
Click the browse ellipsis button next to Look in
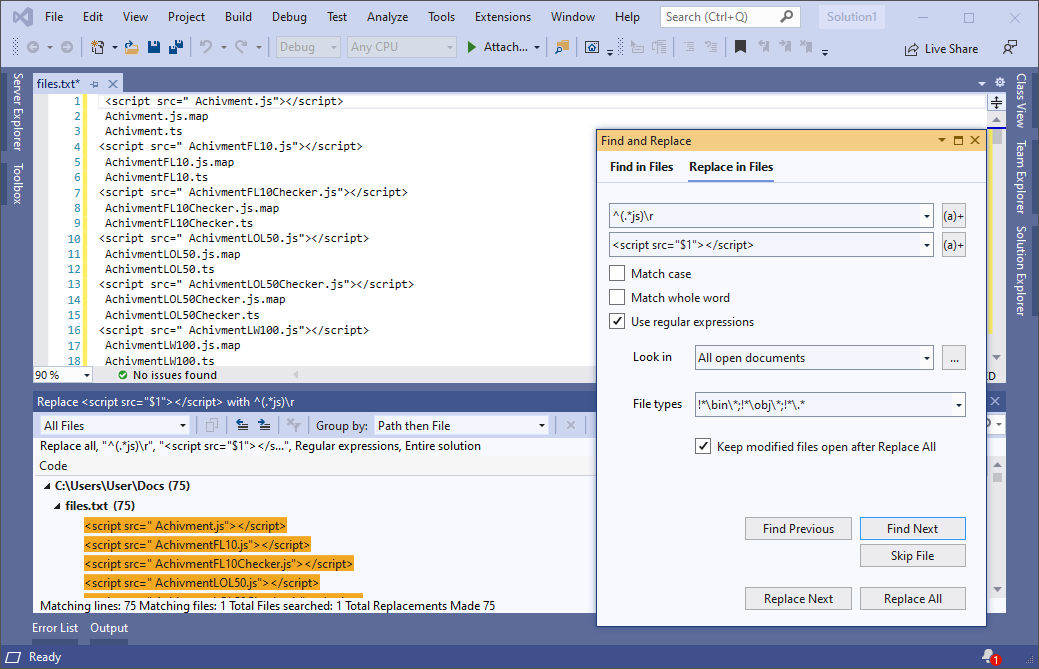coord(954,358)
